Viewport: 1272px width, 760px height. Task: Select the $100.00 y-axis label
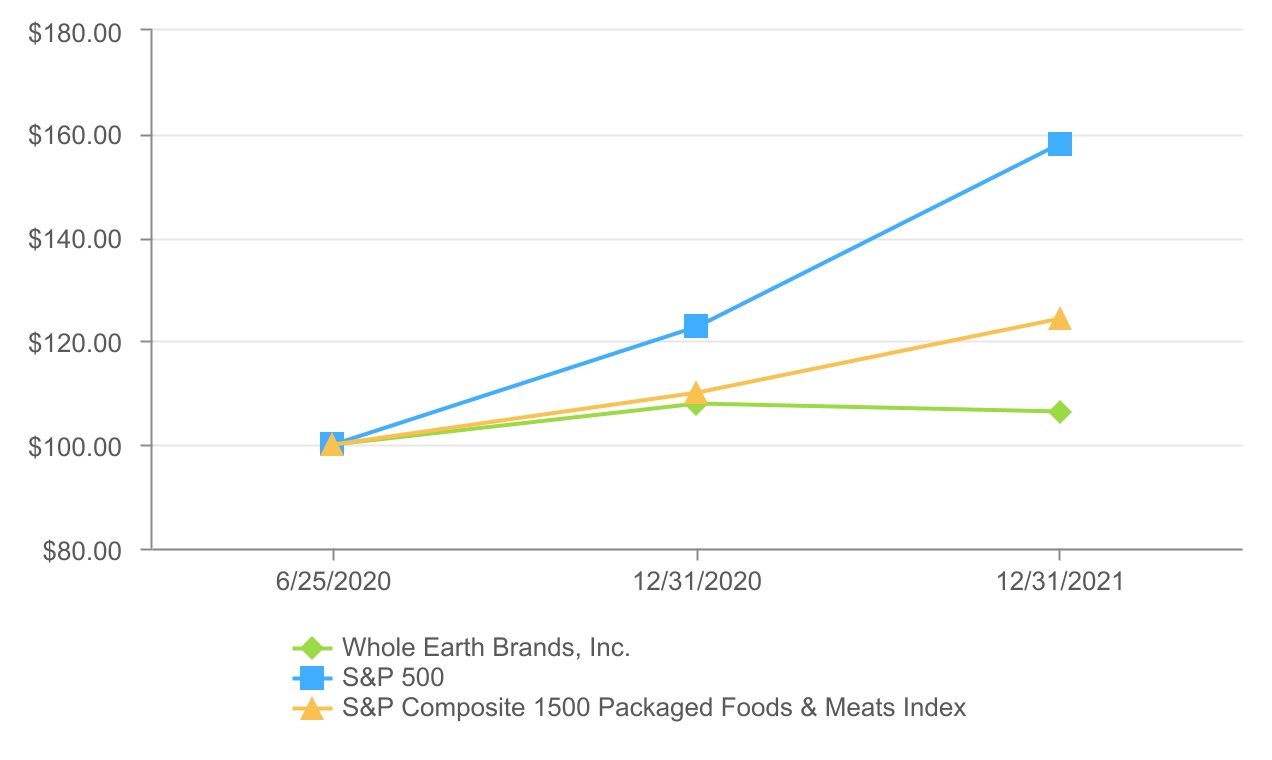tap(76, 446)
